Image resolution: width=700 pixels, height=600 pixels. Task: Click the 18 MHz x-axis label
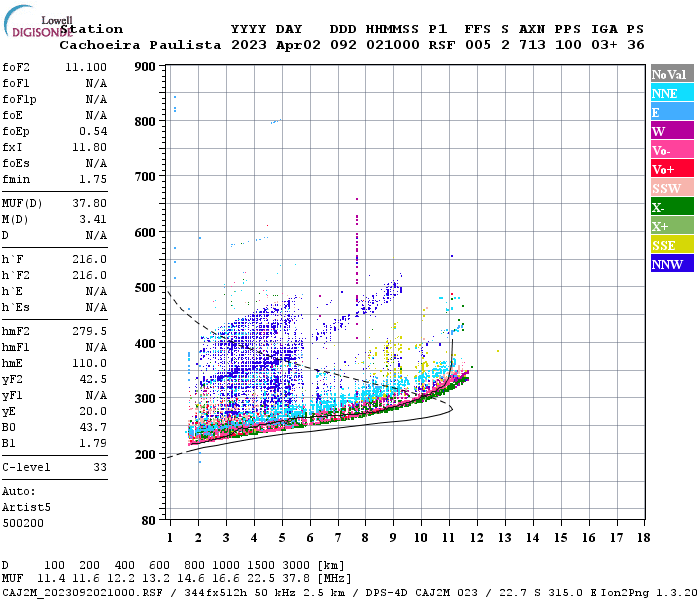point(643,538)
